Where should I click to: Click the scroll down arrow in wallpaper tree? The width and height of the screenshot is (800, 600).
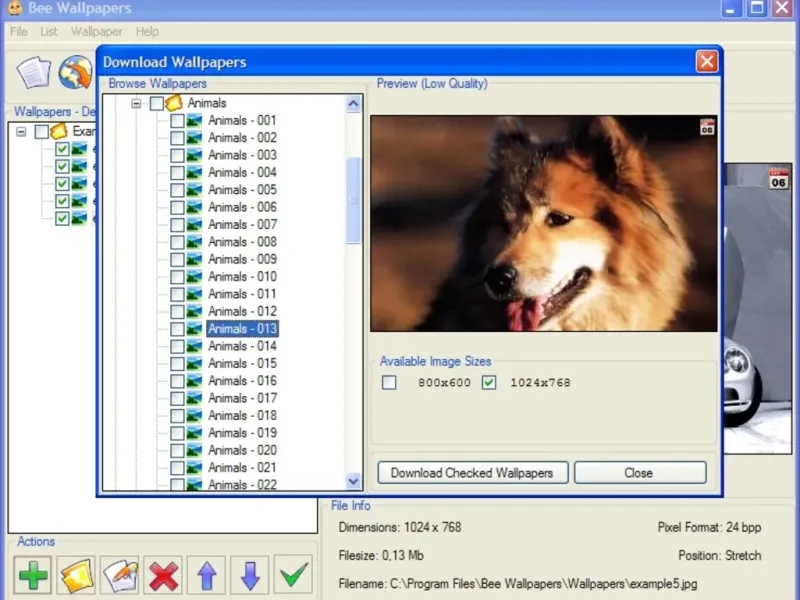353,481
